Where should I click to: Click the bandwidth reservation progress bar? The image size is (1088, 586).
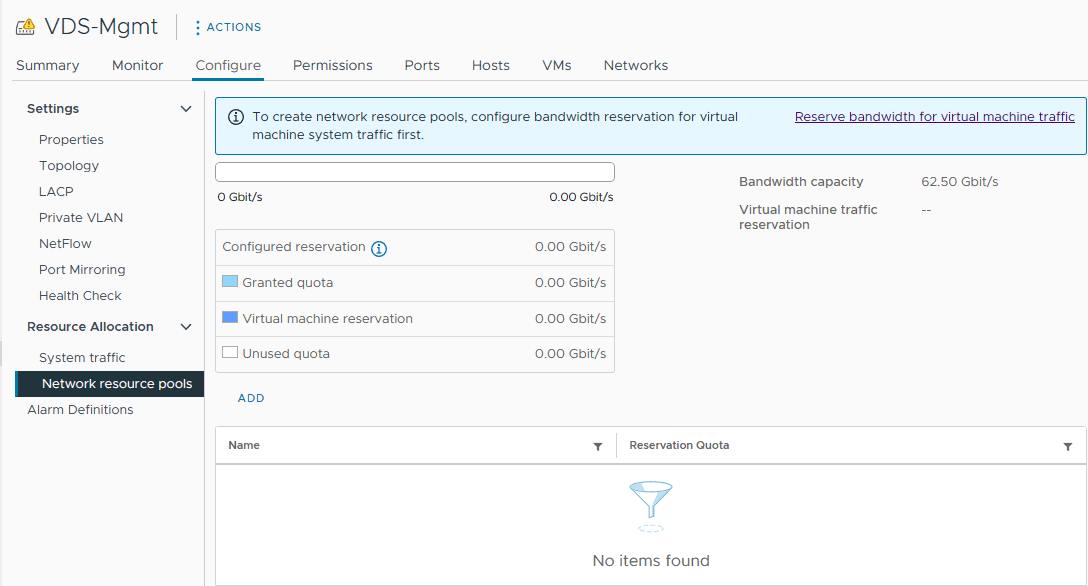(x=414, y=172)
